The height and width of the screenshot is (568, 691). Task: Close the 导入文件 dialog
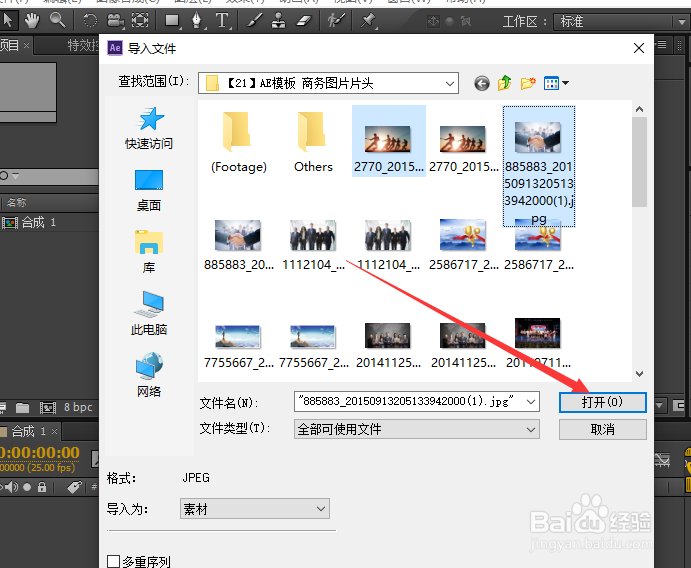click(x=639, y=48)
